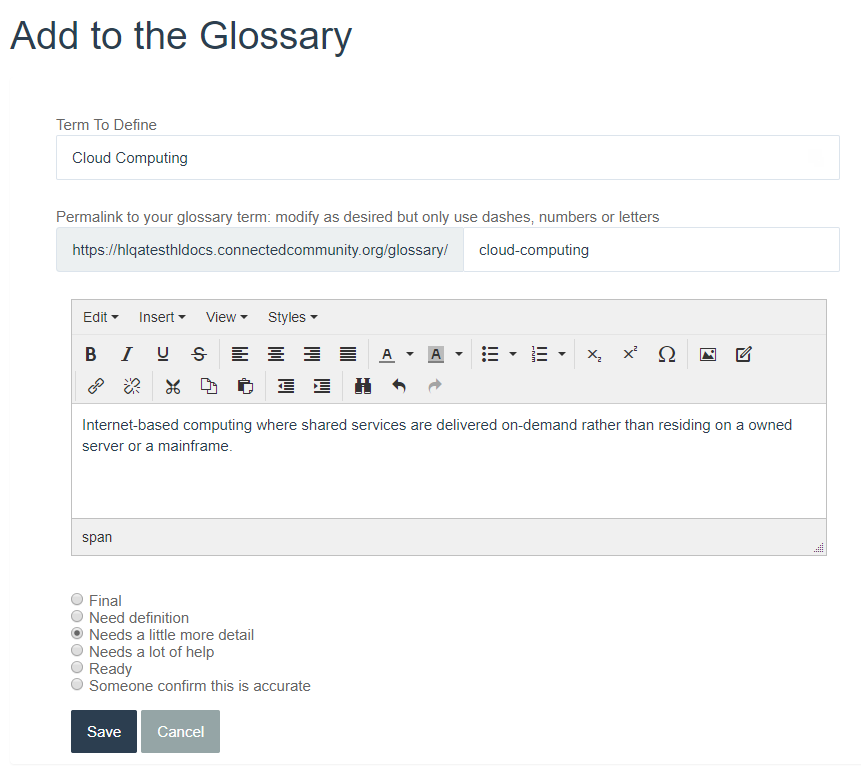Open numbered list style dropdown arrow
Viewport: 861px width, 777px height.
pyautogui.click(x=562, y=354)
